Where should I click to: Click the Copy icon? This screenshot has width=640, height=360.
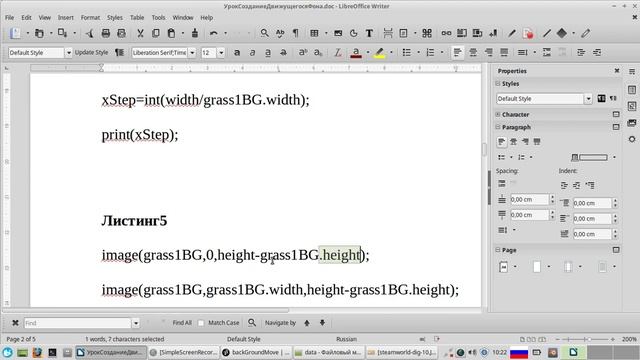pyautogui.click(x=156, y=33)
